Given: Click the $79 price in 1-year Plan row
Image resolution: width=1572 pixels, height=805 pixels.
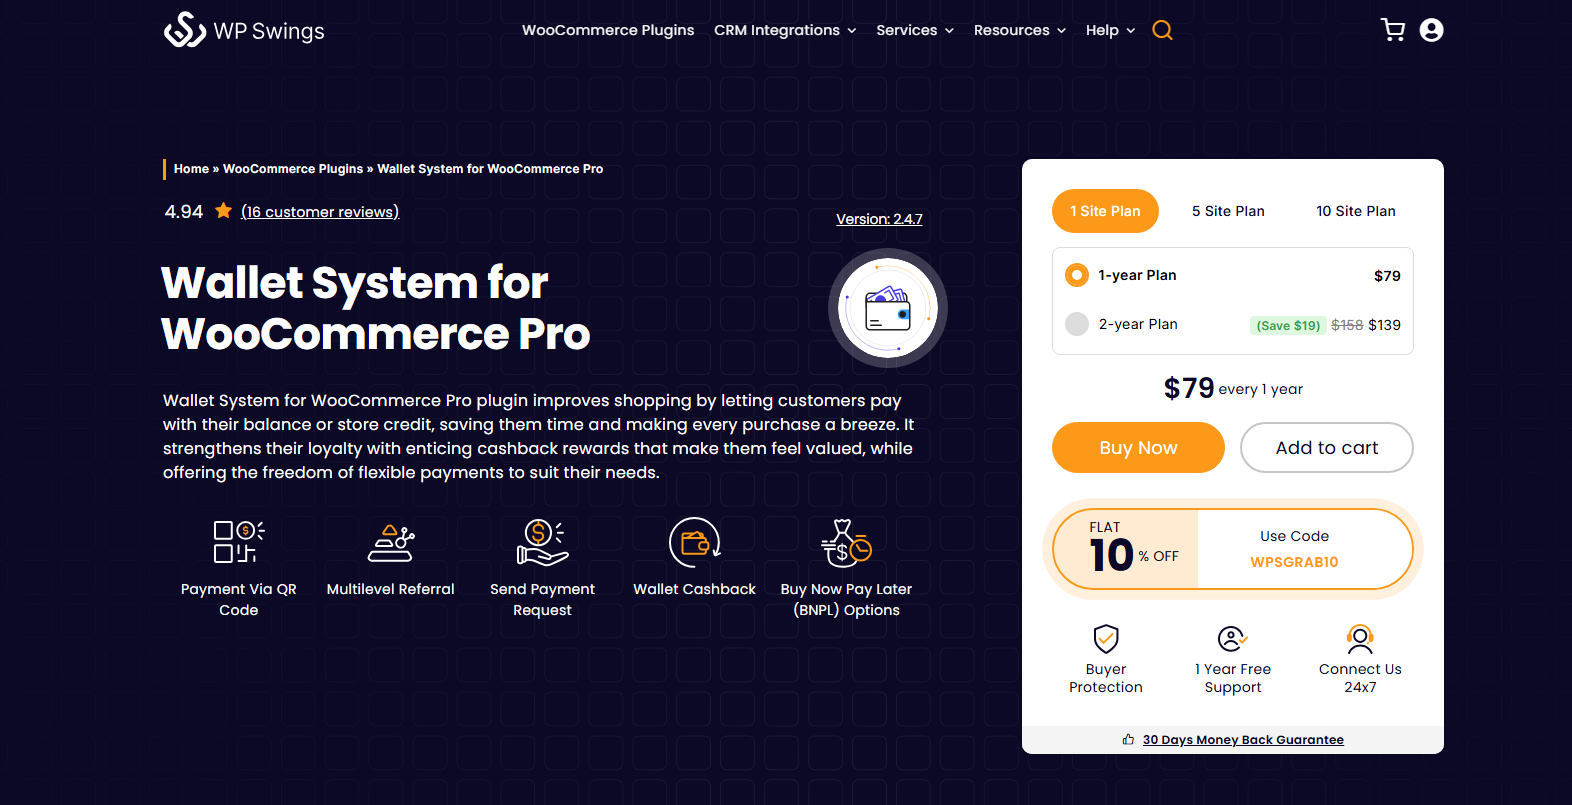Looking at the screenshot, I should tap(1387, 276).
